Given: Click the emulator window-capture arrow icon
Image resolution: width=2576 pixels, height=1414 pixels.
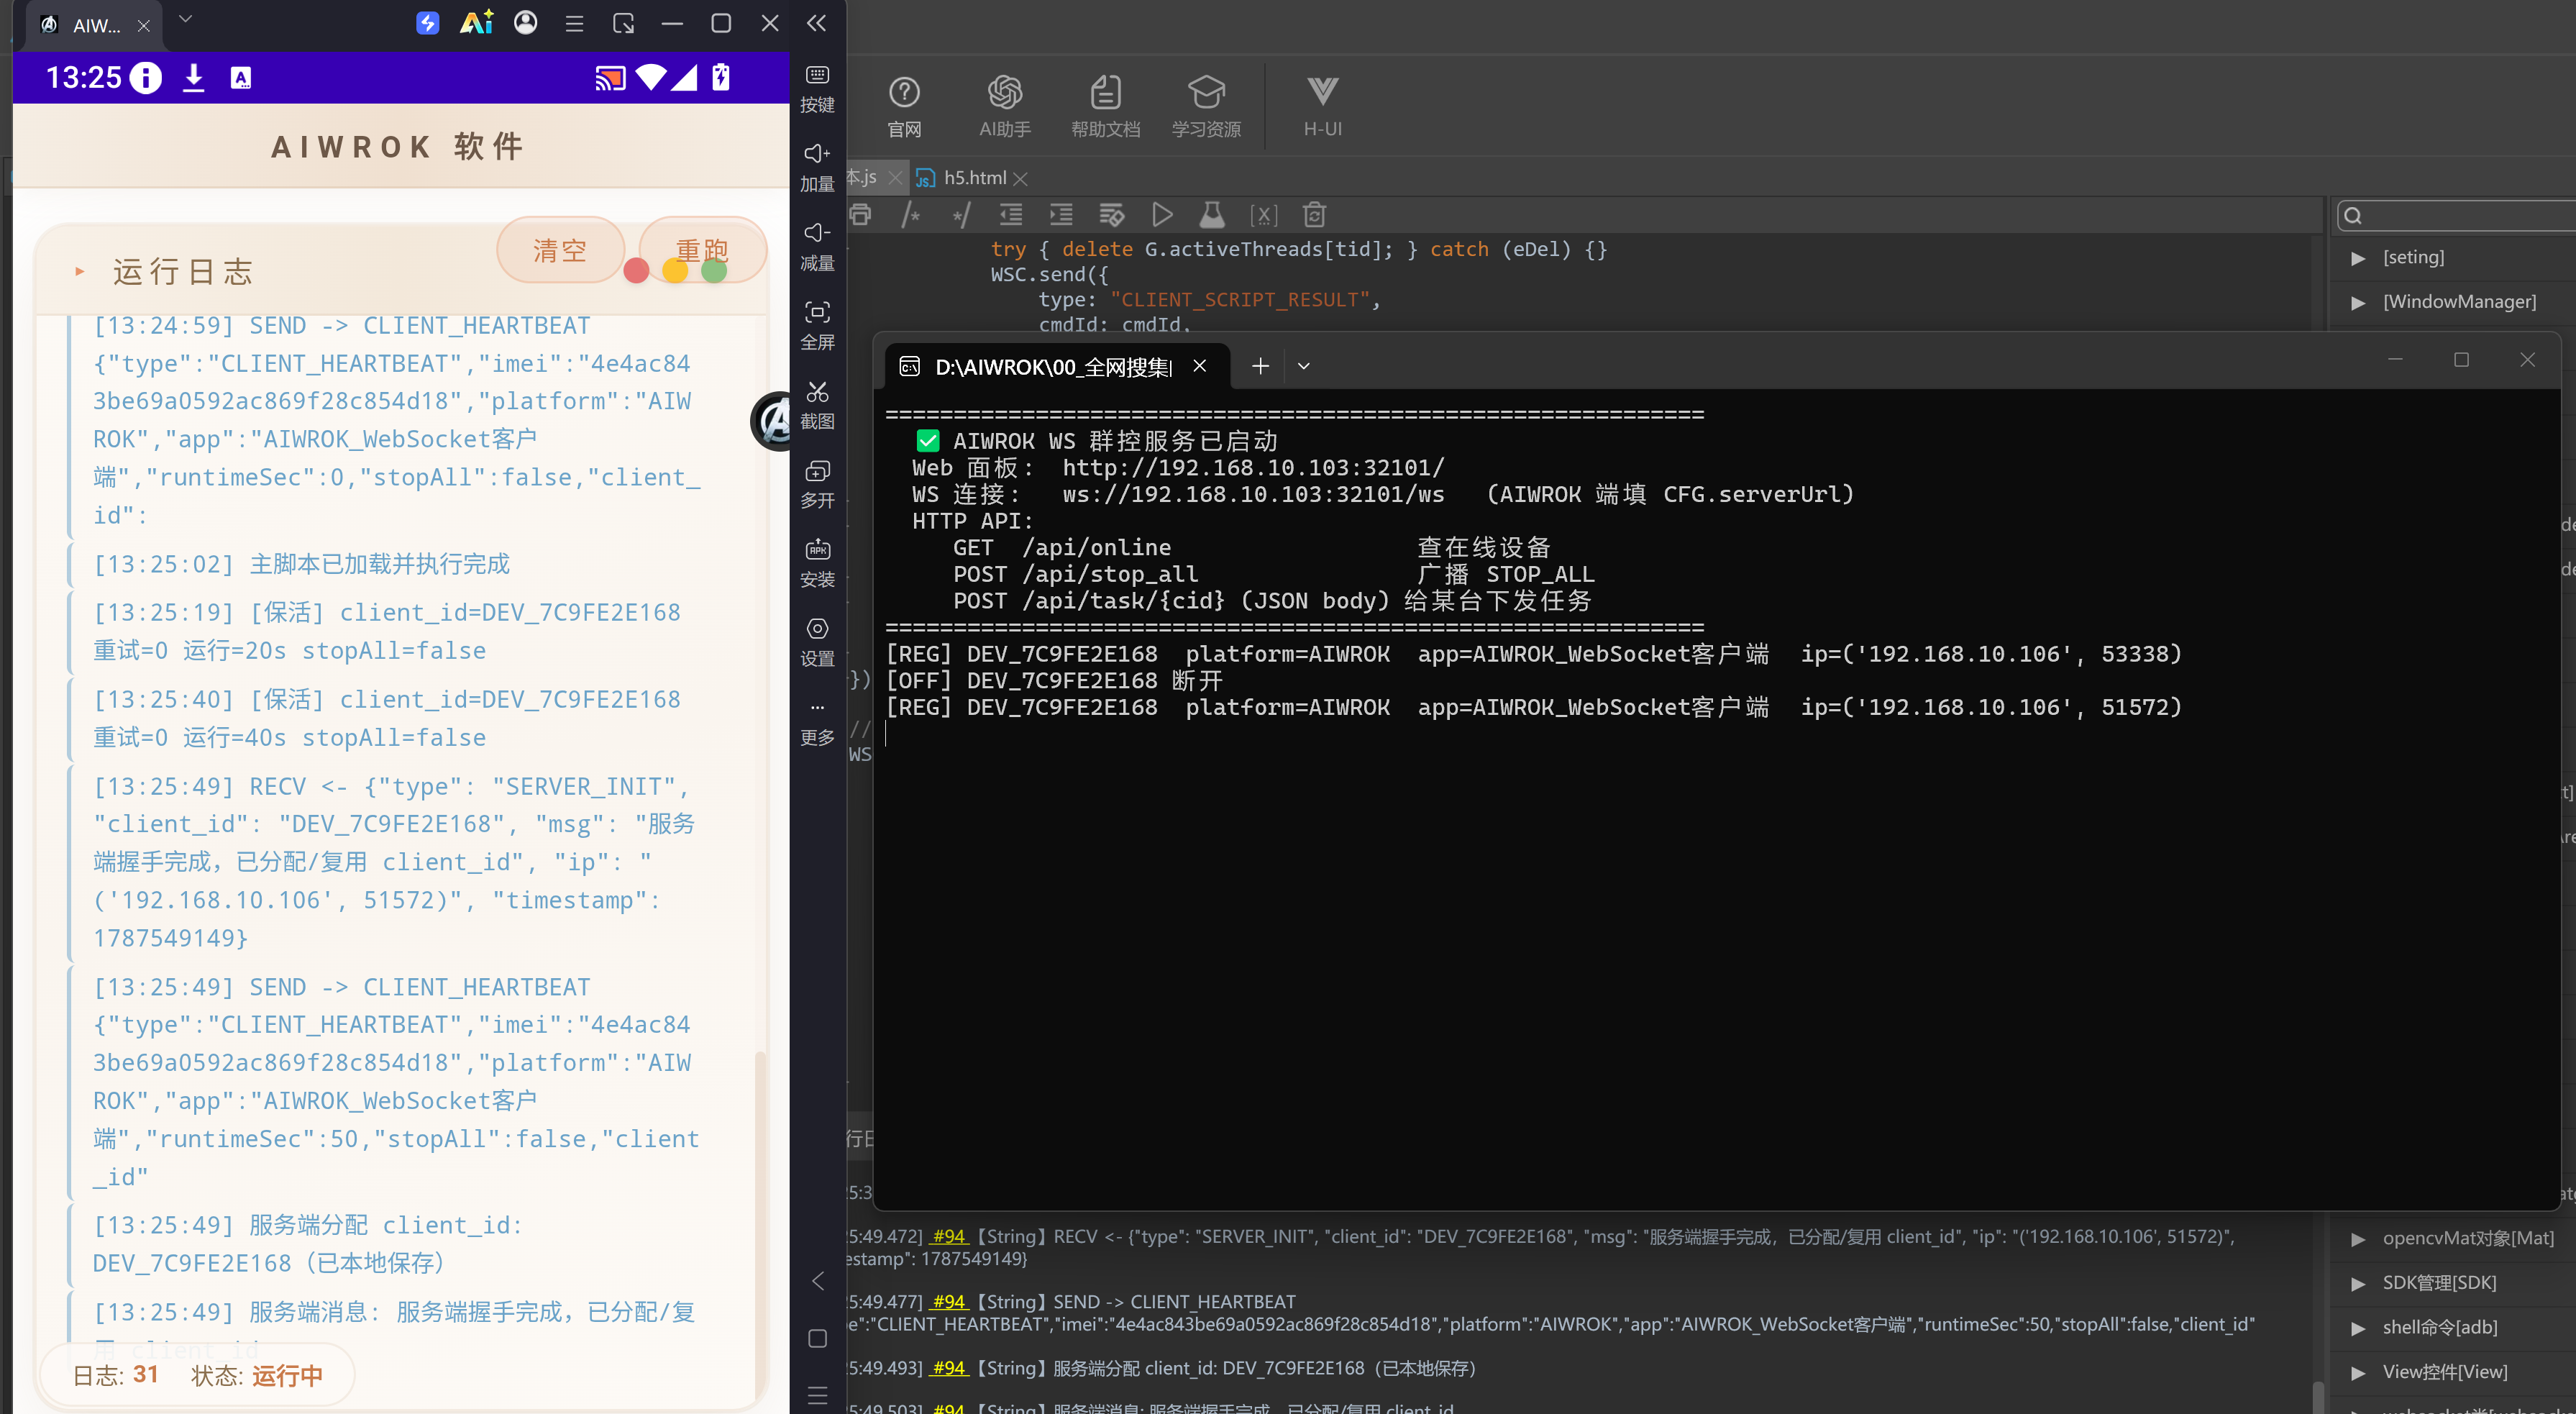Looking at the screenshot, I should 623,23.
